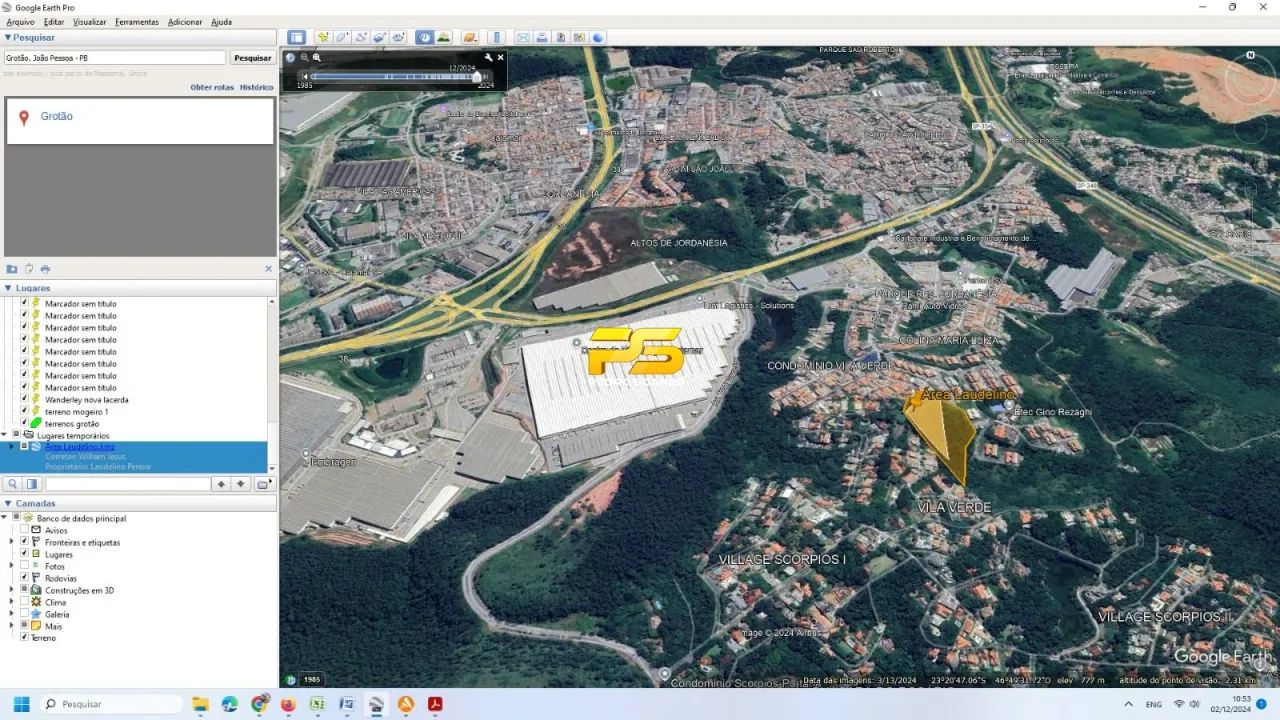Uncheck the Terreno layer checkbox

click(24, 637)
